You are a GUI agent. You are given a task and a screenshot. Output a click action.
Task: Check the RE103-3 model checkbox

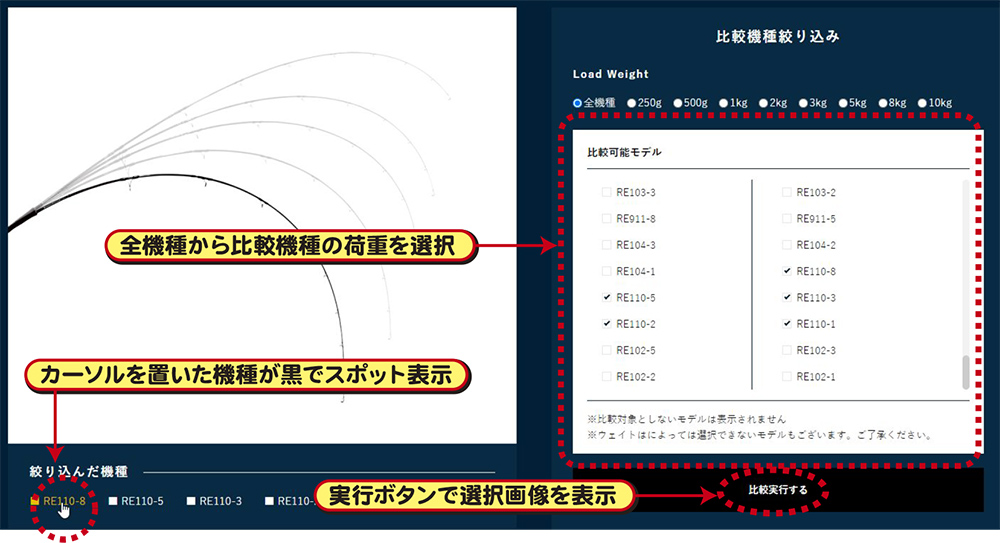pyautogui.click(x=607, y=192)
